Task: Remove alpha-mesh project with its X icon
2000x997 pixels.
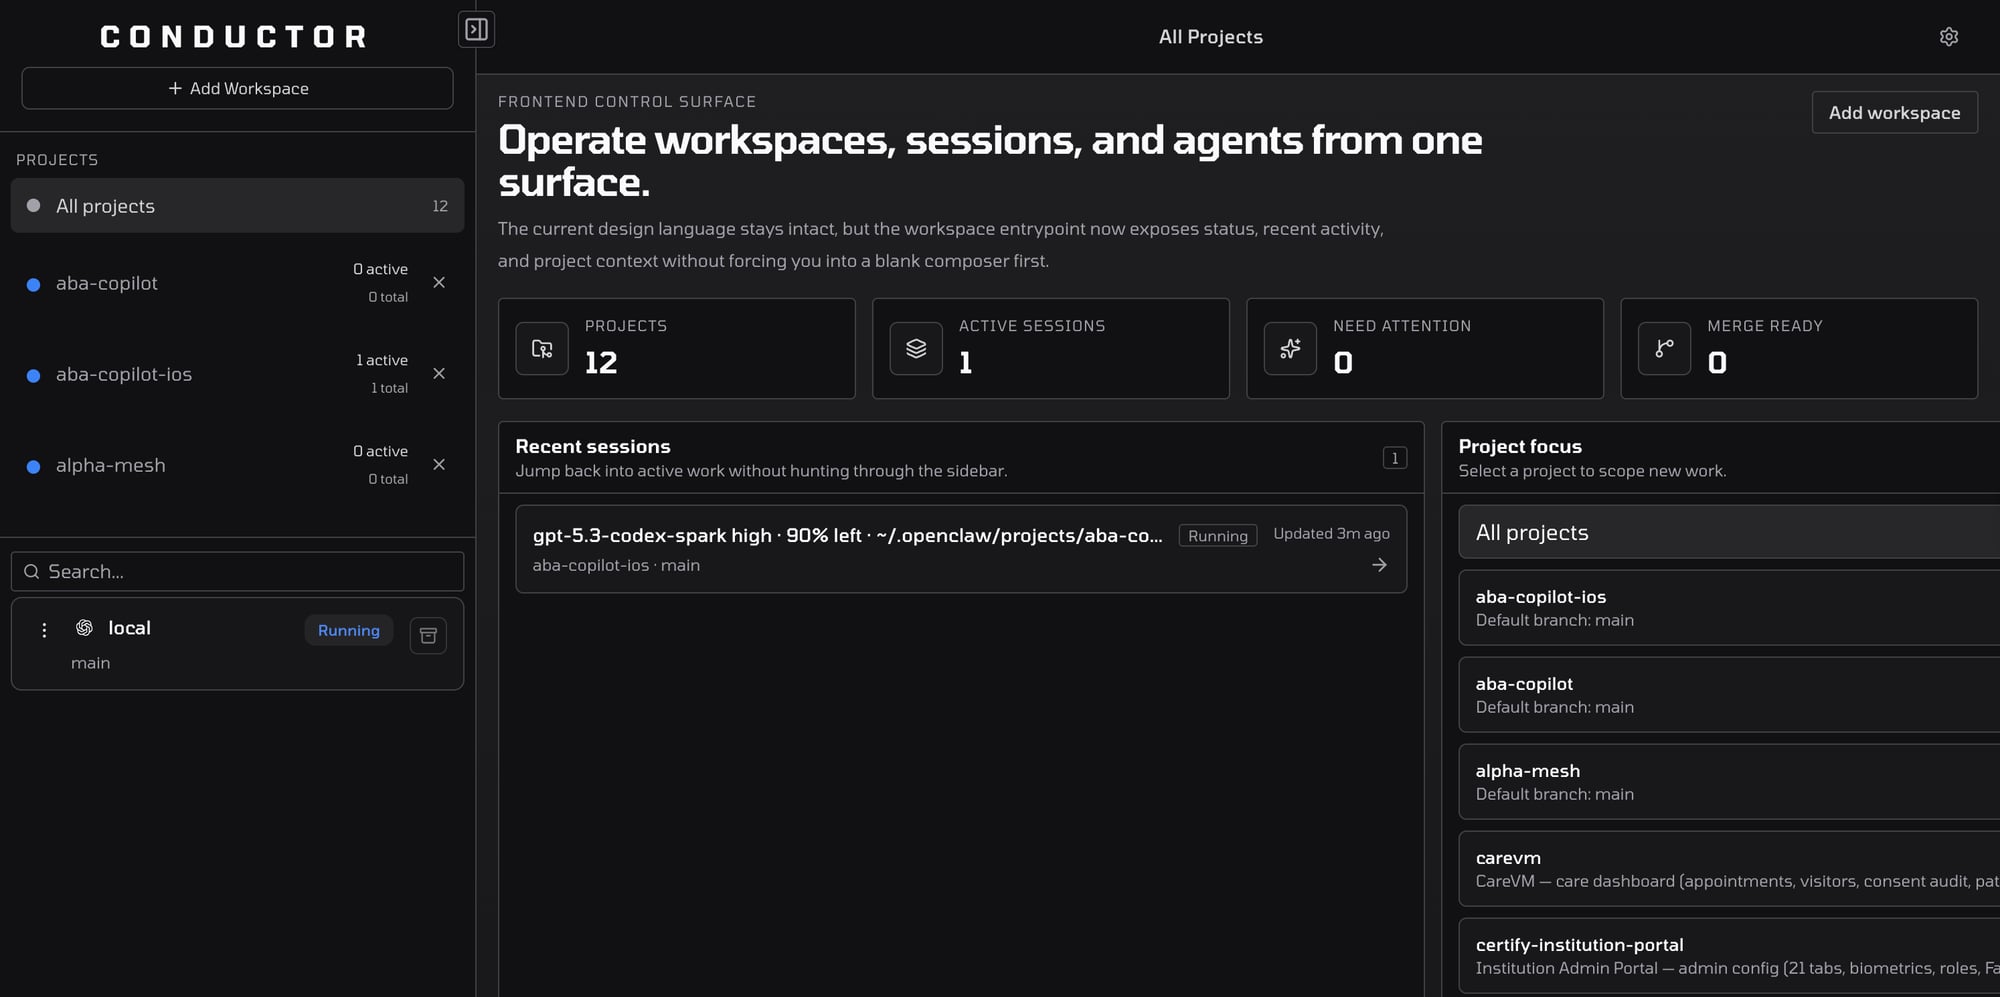Action: tap(439, 465)
